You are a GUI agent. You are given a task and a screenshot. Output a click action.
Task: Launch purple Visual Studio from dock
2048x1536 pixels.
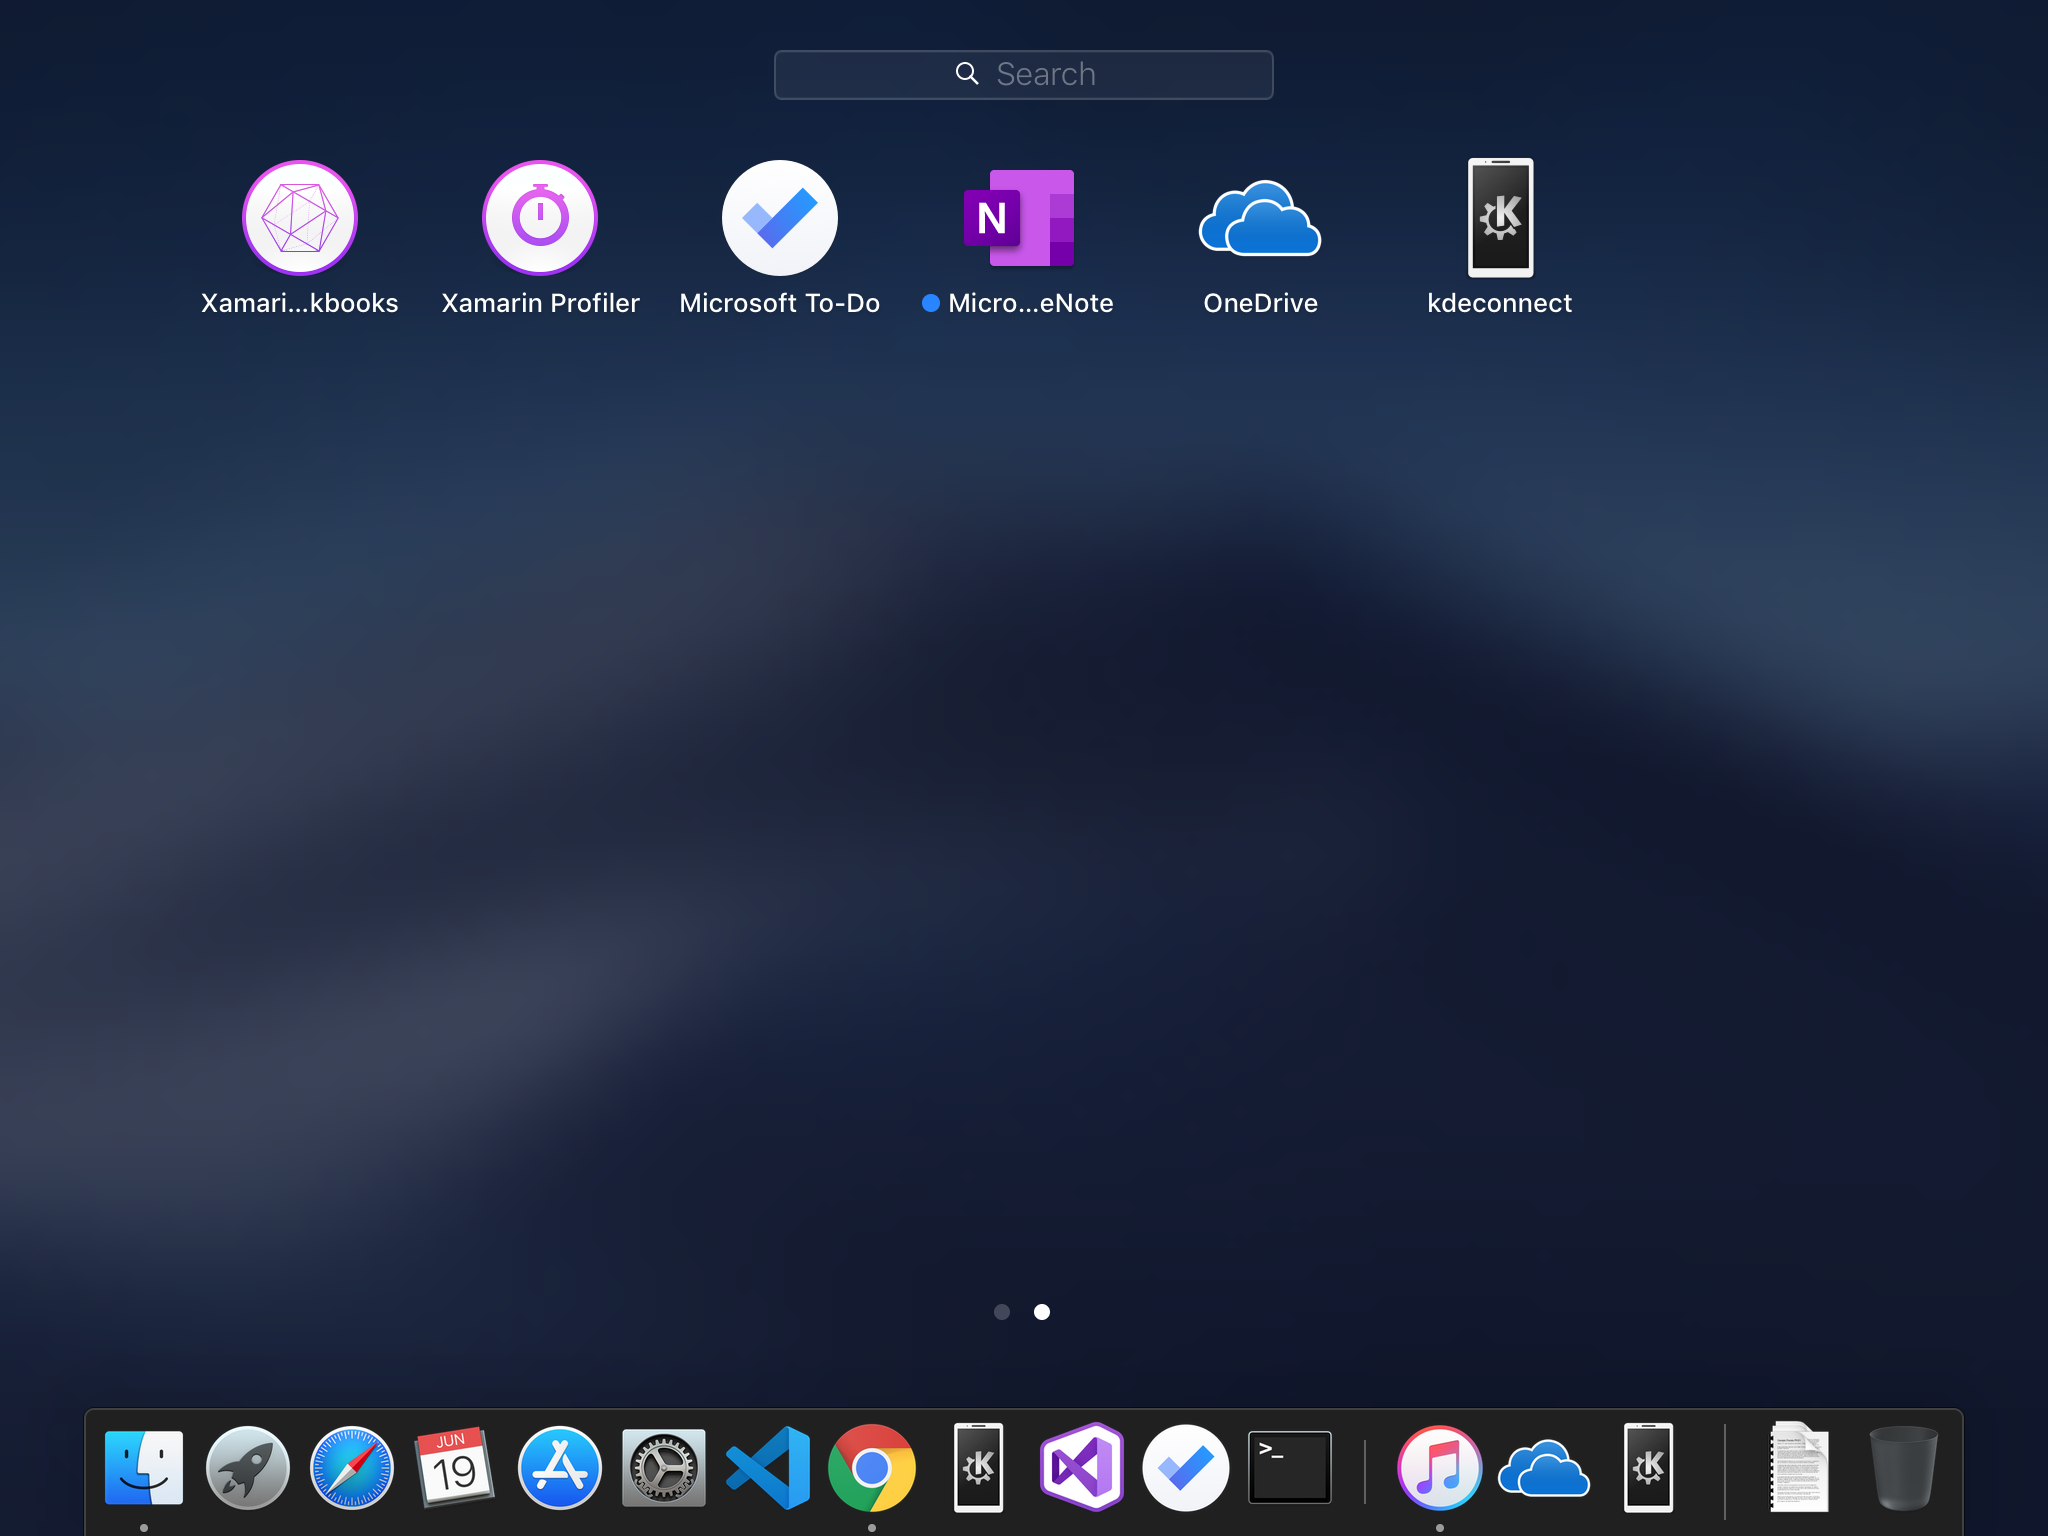[1082, 1468]
